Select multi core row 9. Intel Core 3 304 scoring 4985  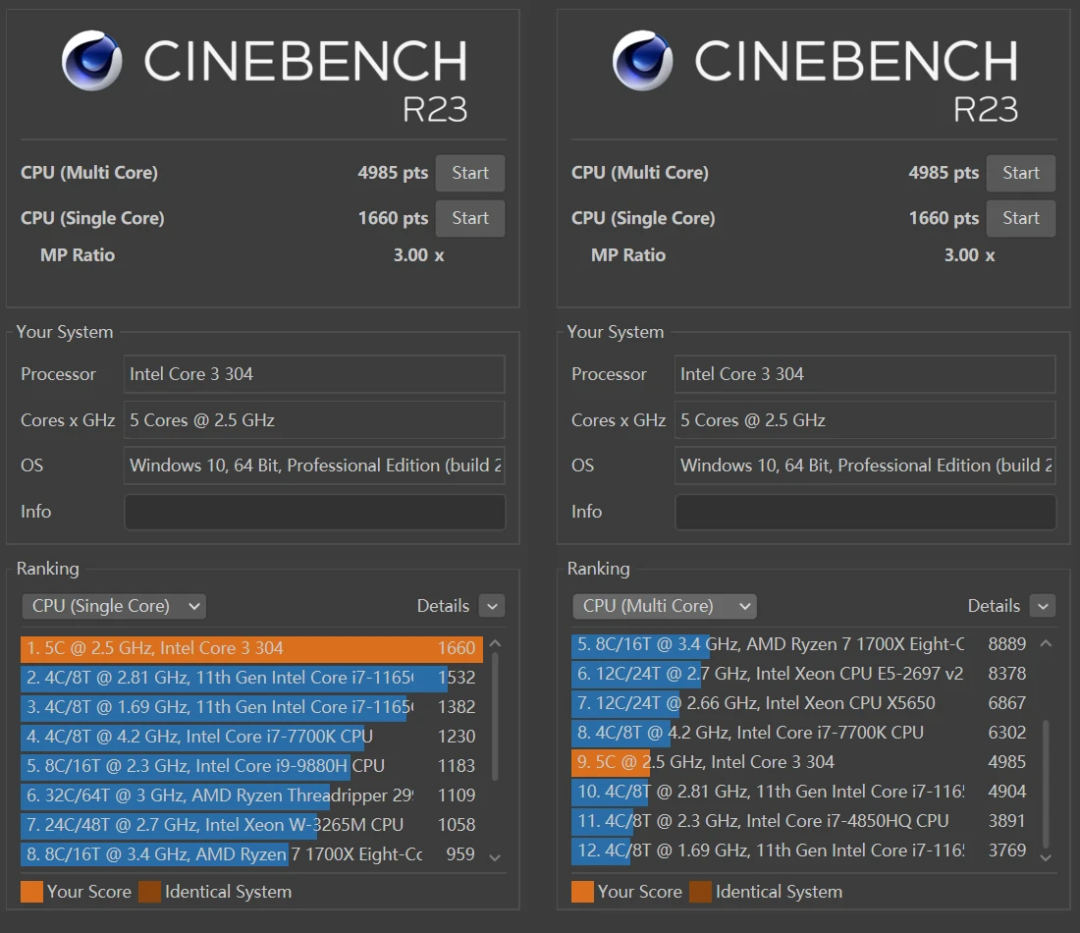(802, 762)
